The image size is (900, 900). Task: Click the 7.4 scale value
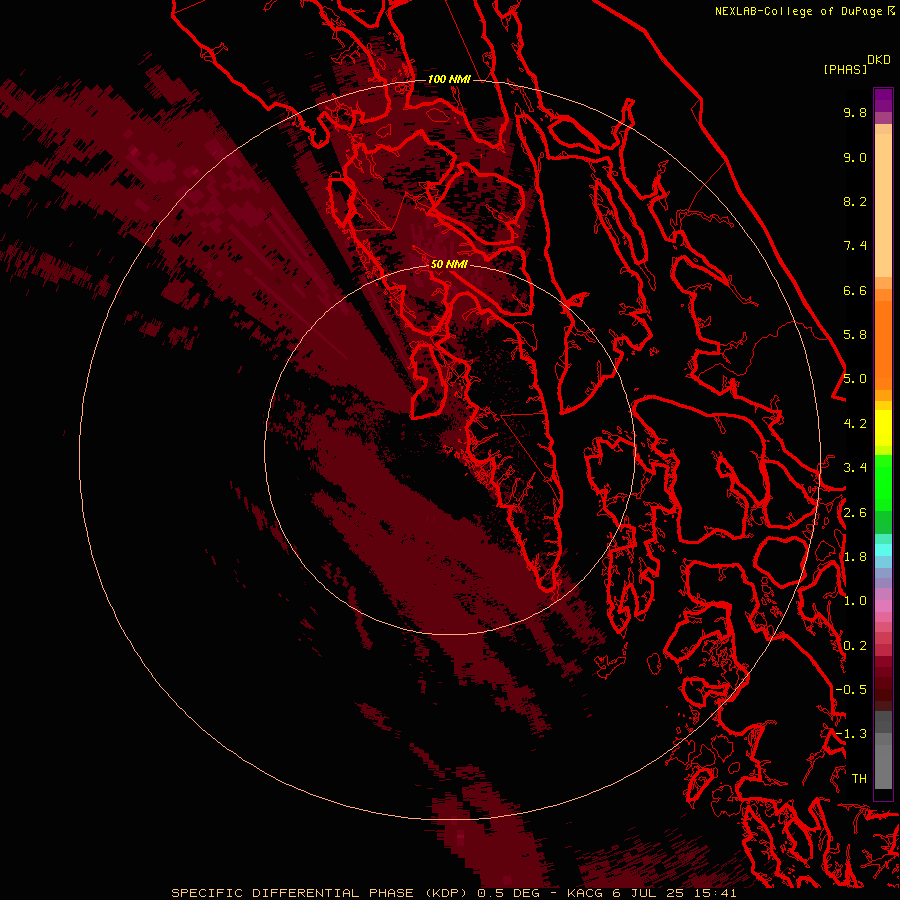coord(855,246)
